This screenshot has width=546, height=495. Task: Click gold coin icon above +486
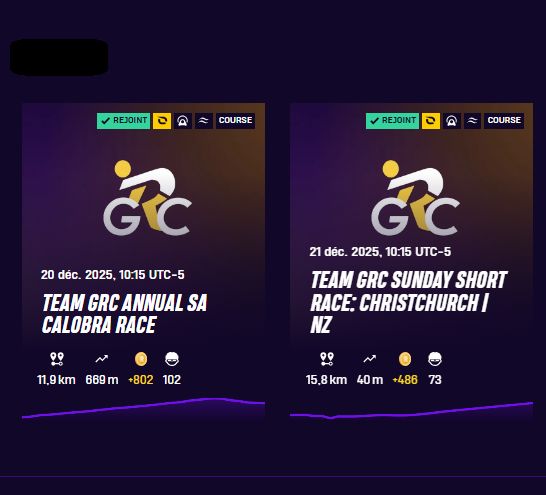pos(405,359)
